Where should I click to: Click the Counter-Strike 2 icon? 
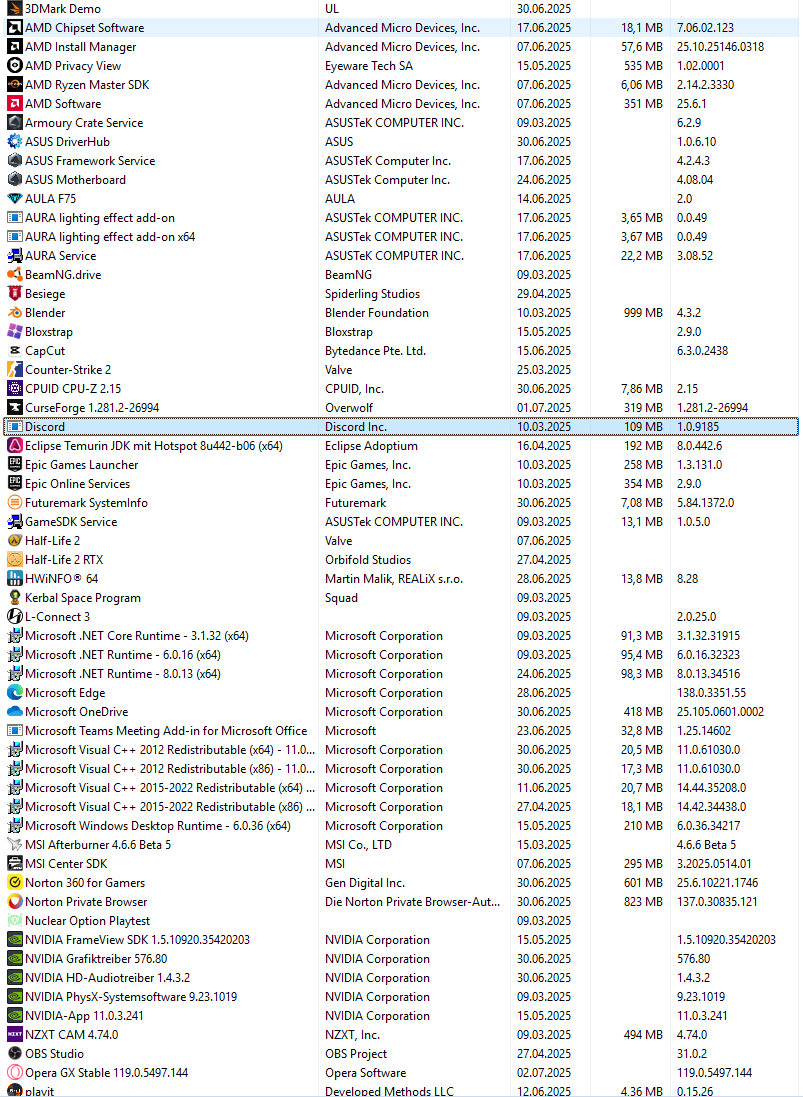click(x=15, y=369)
